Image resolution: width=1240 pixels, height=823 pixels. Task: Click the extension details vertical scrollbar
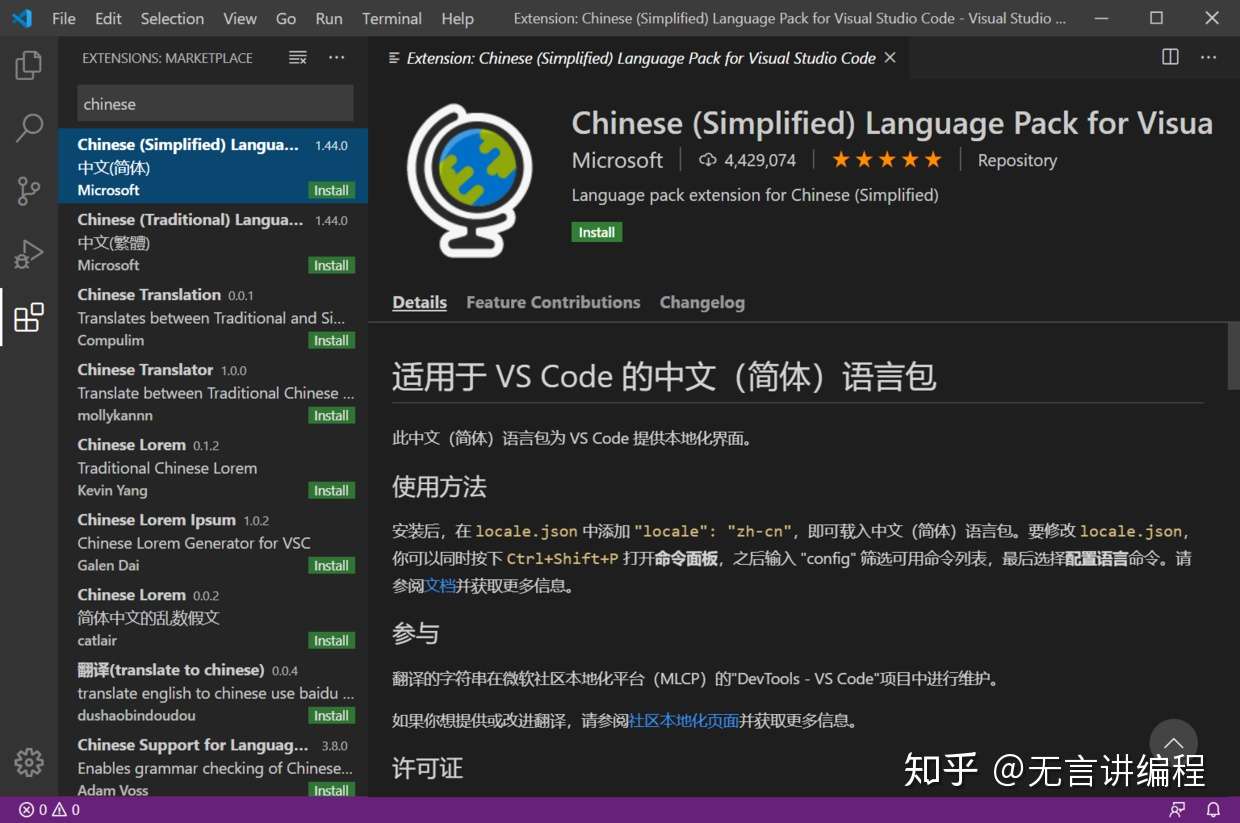click(x=1233, y=356)
